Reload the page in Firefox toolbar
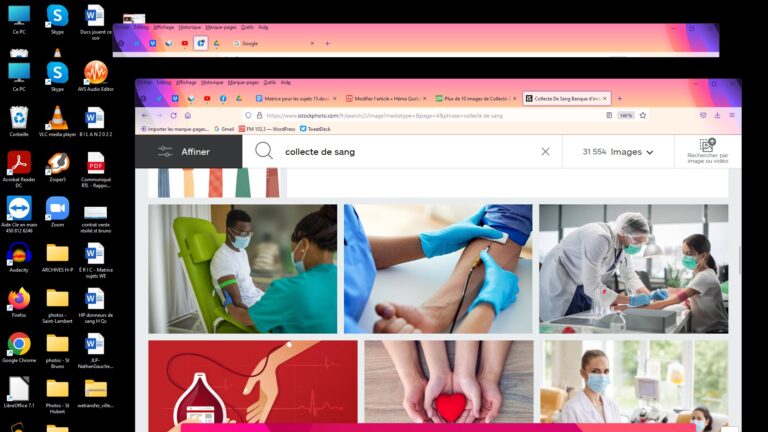 click(x=173, y=115)
